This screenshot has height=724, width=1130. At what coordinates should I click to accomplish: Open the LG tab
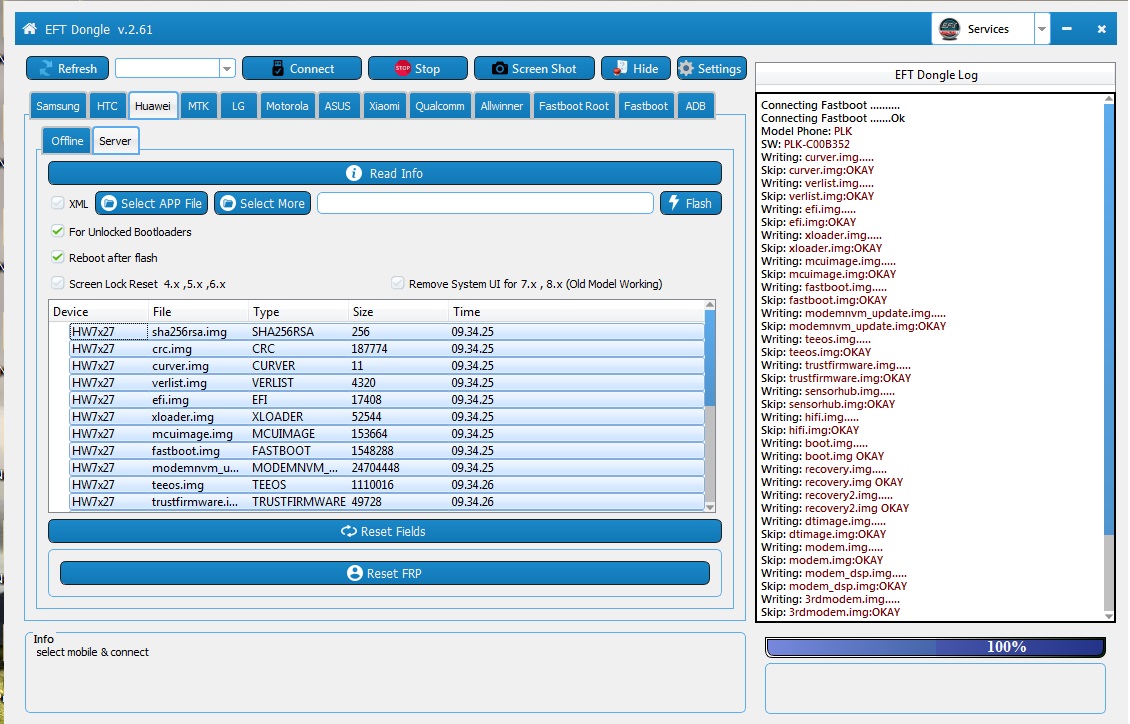point(239,106)
